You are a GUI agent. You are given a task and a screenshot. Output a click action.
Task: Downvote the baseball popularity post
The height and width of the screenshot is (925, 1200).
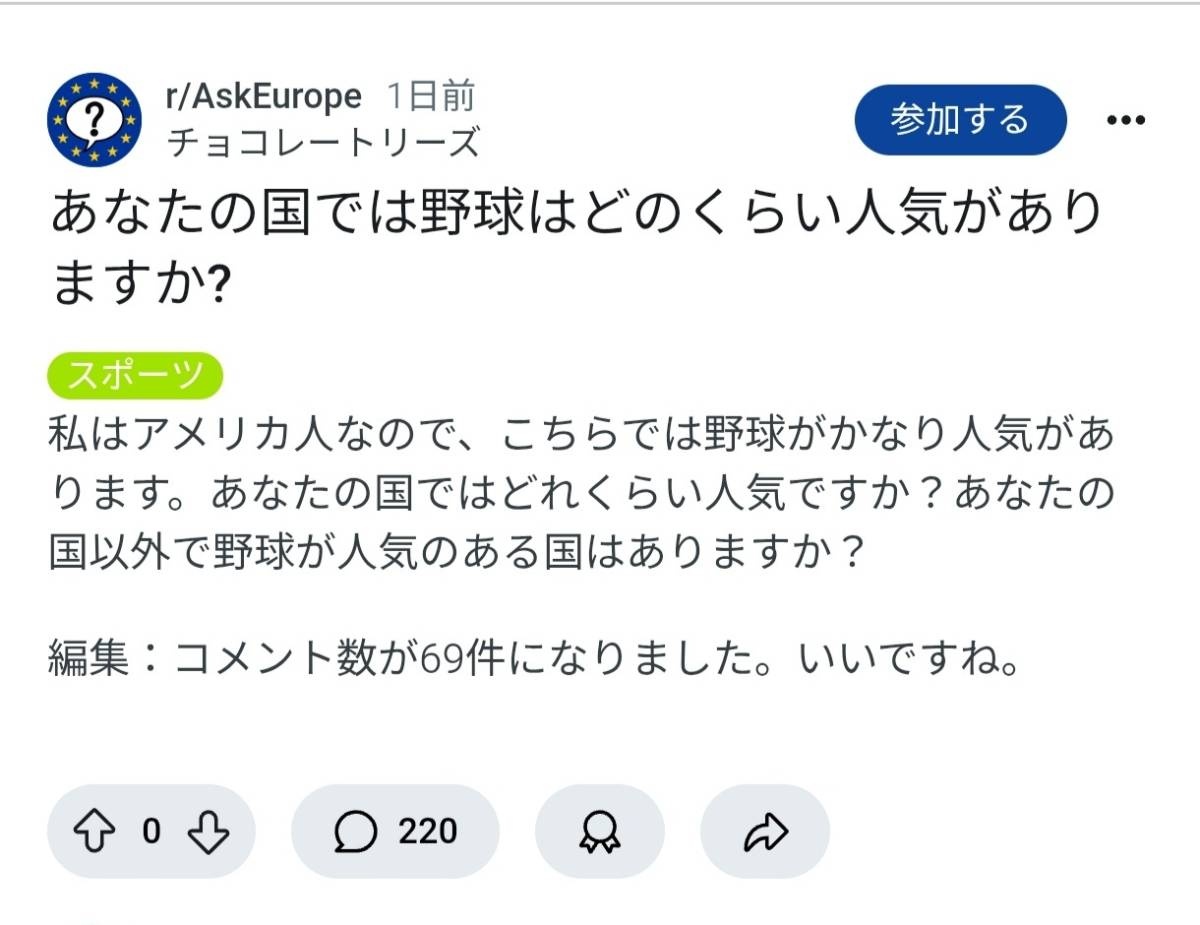pos(207,831)
